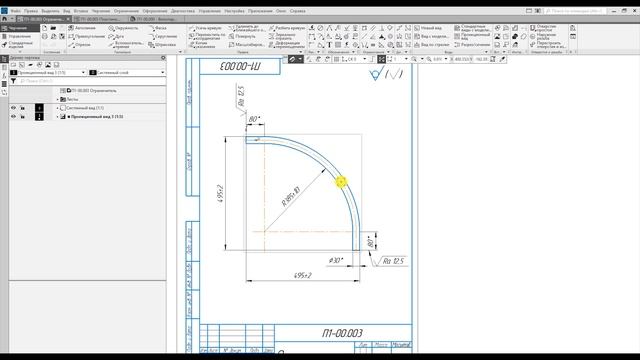Viewport: 640px width, 360px height.
Task: Open the Правка menu
Action: click(31, 11)
